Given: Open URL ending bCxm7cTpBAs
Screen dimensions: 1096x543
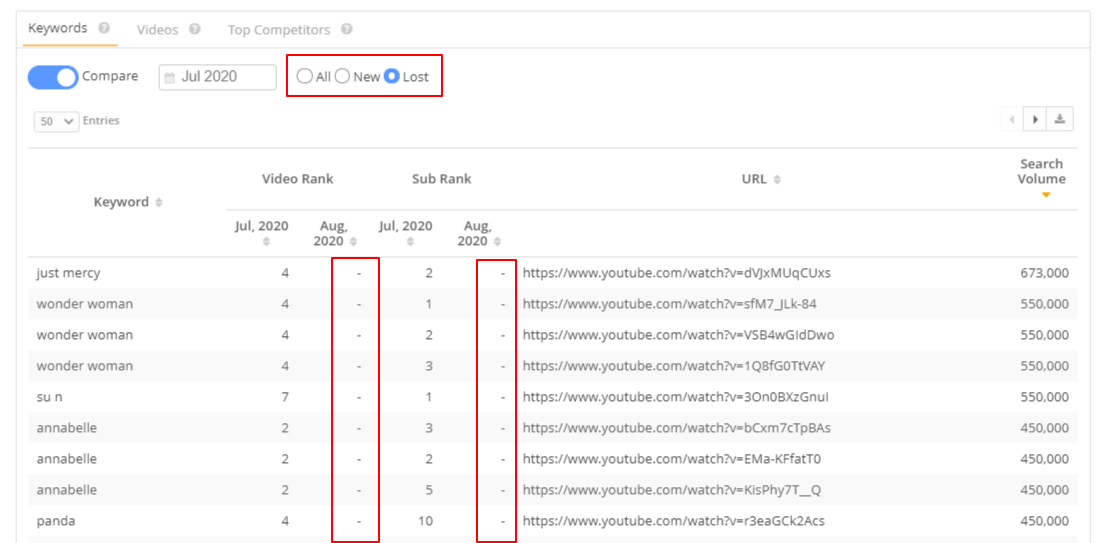Looking at the screenshot, I should click(x=677, y=428).
